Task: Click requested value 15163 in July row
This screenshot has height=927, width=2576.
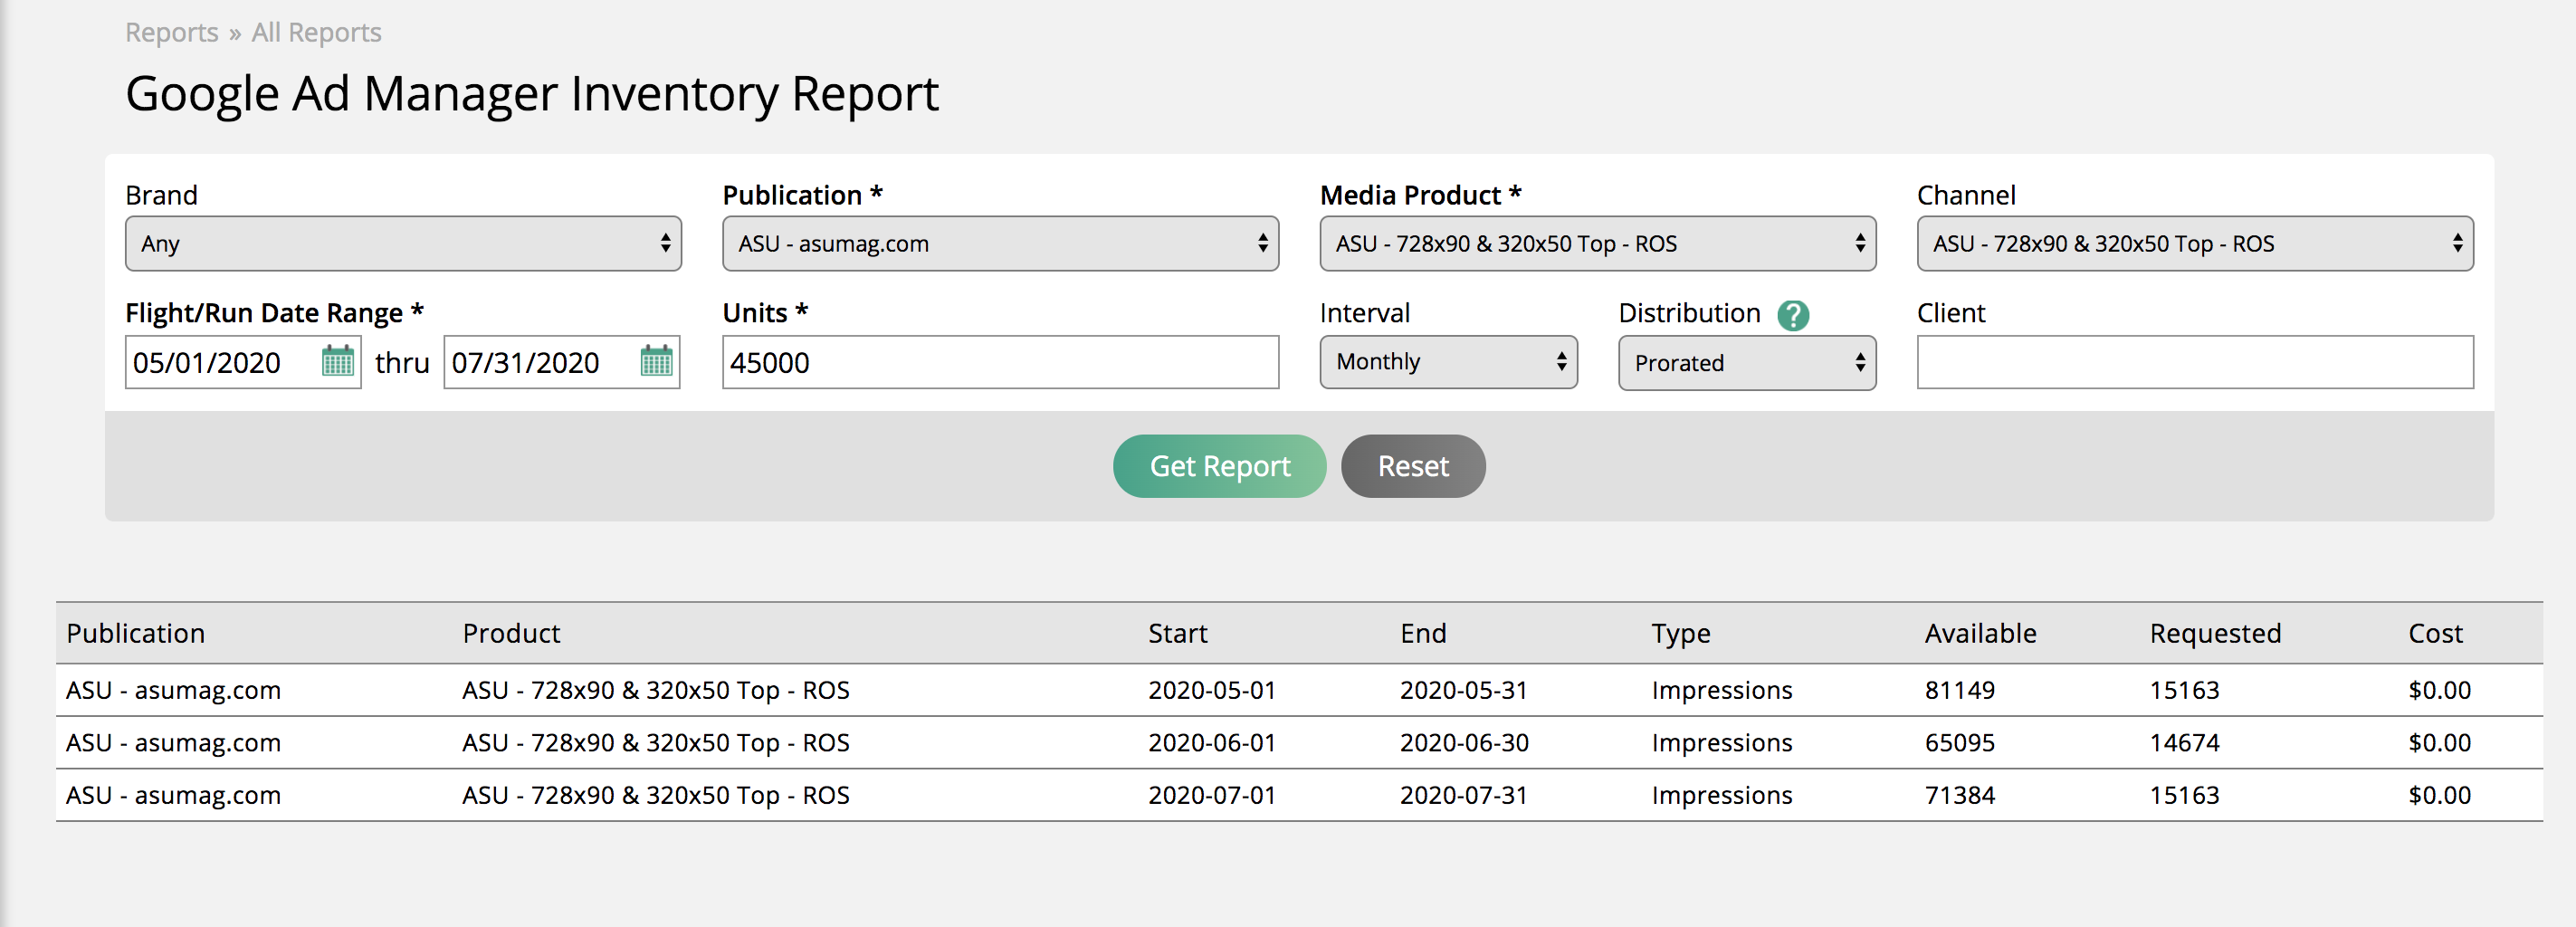Action: 2184,795
